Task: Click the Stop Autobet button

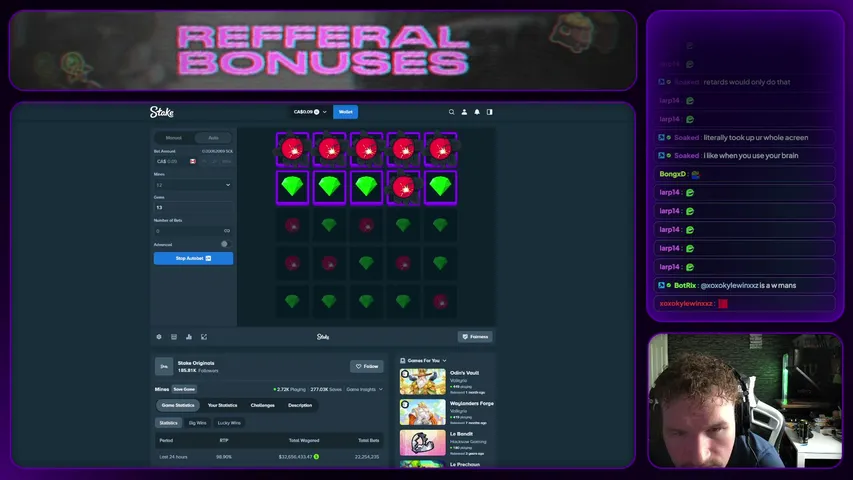Action: pyautogui.click(x=193, y=258)
